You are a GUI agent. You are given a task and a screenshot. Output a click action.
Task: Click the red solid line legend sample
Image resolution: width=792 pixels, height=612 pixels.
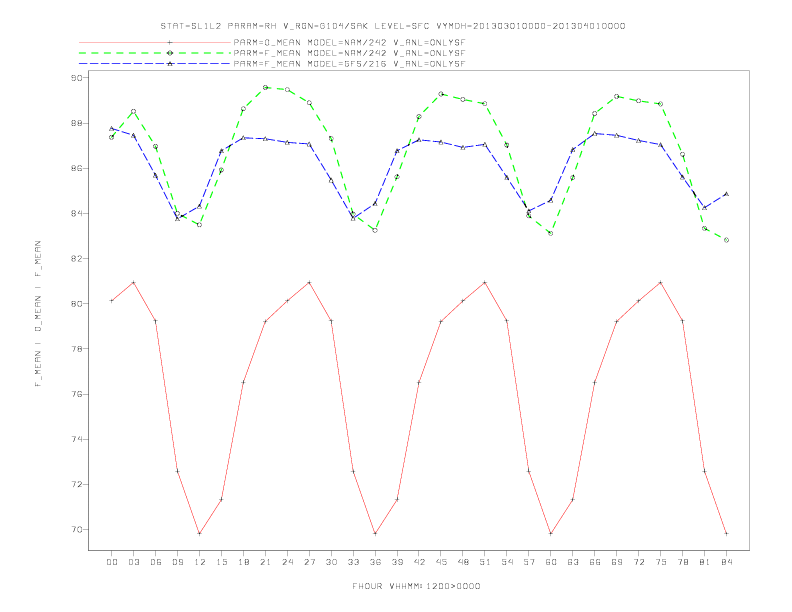point(155,42)
